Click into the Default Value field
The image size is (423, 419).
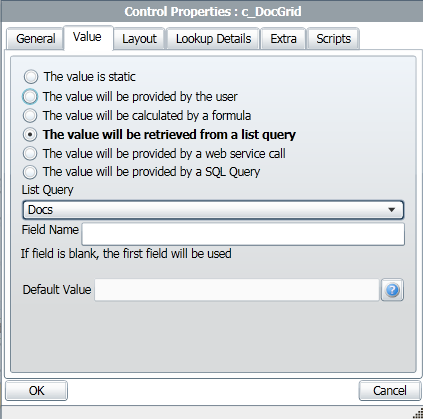click(237, 290)
